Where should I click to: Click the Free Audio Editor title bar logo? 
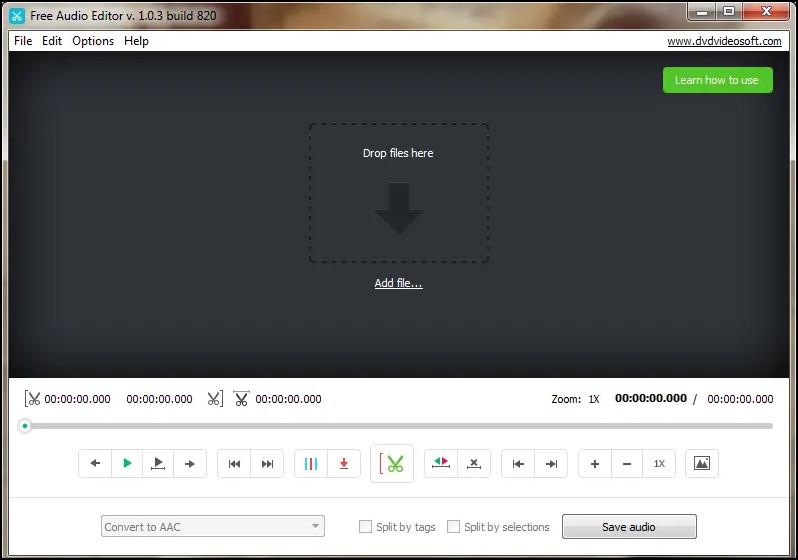(17, 16)
